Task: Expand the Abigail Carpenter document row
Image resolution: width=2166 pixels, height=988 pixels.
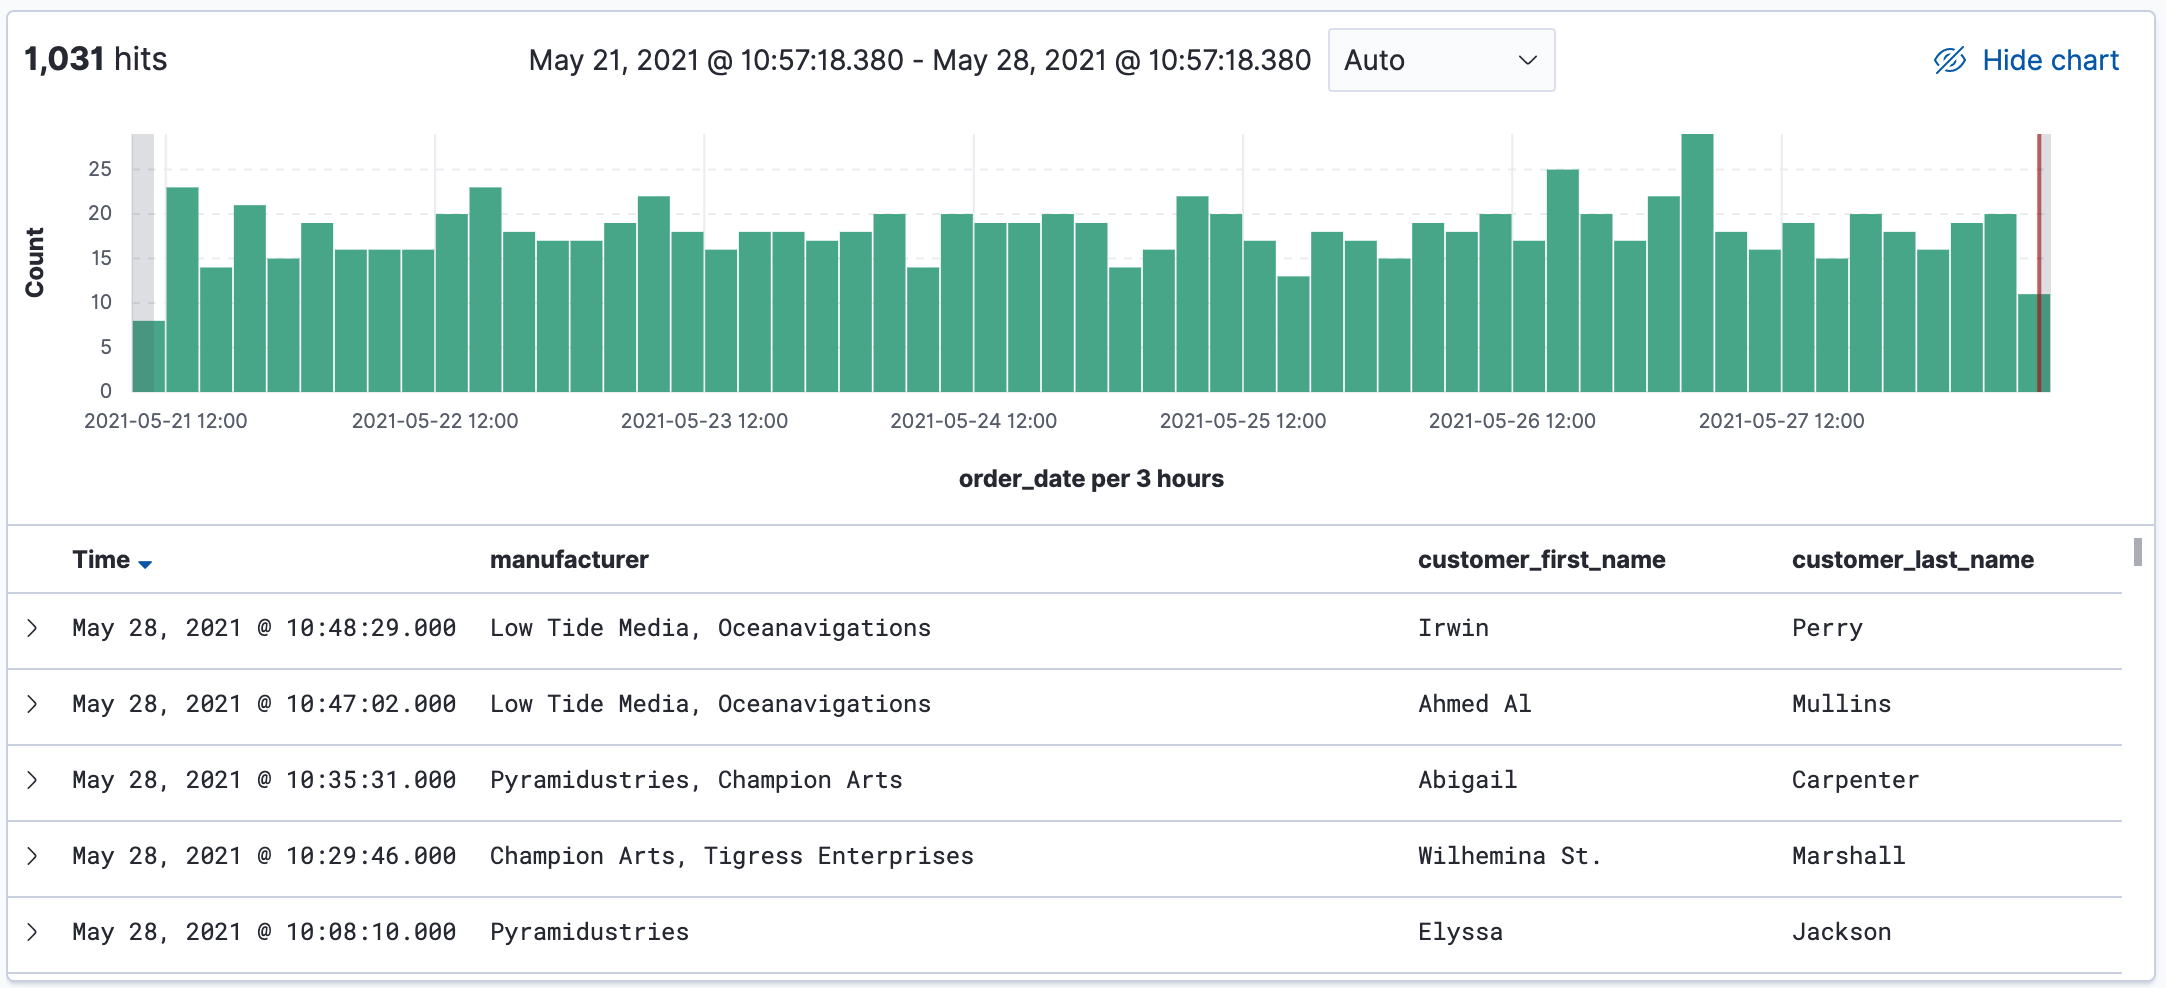Action: pos(32,780)
